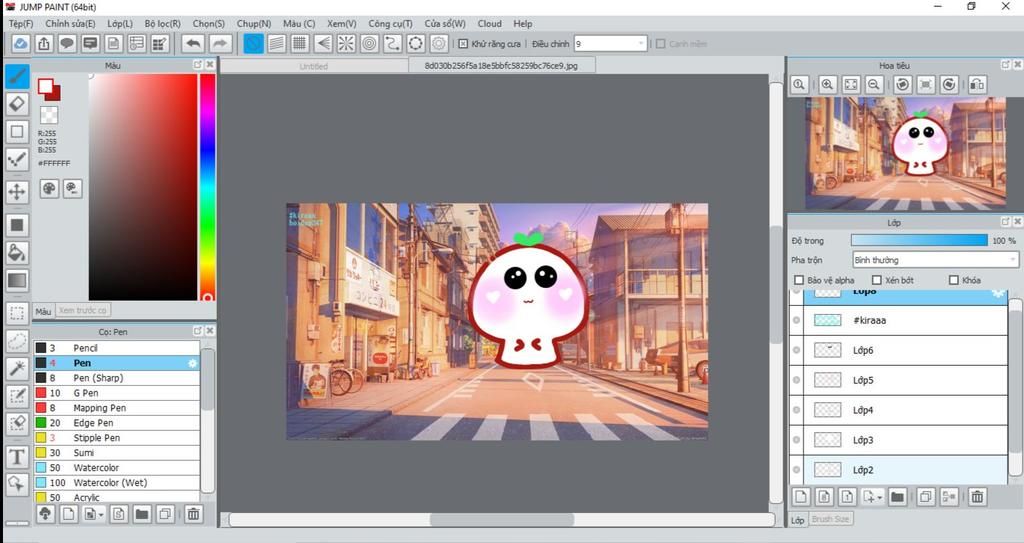Delete brush with trash icon in brush panel

(x=194, y=514)
